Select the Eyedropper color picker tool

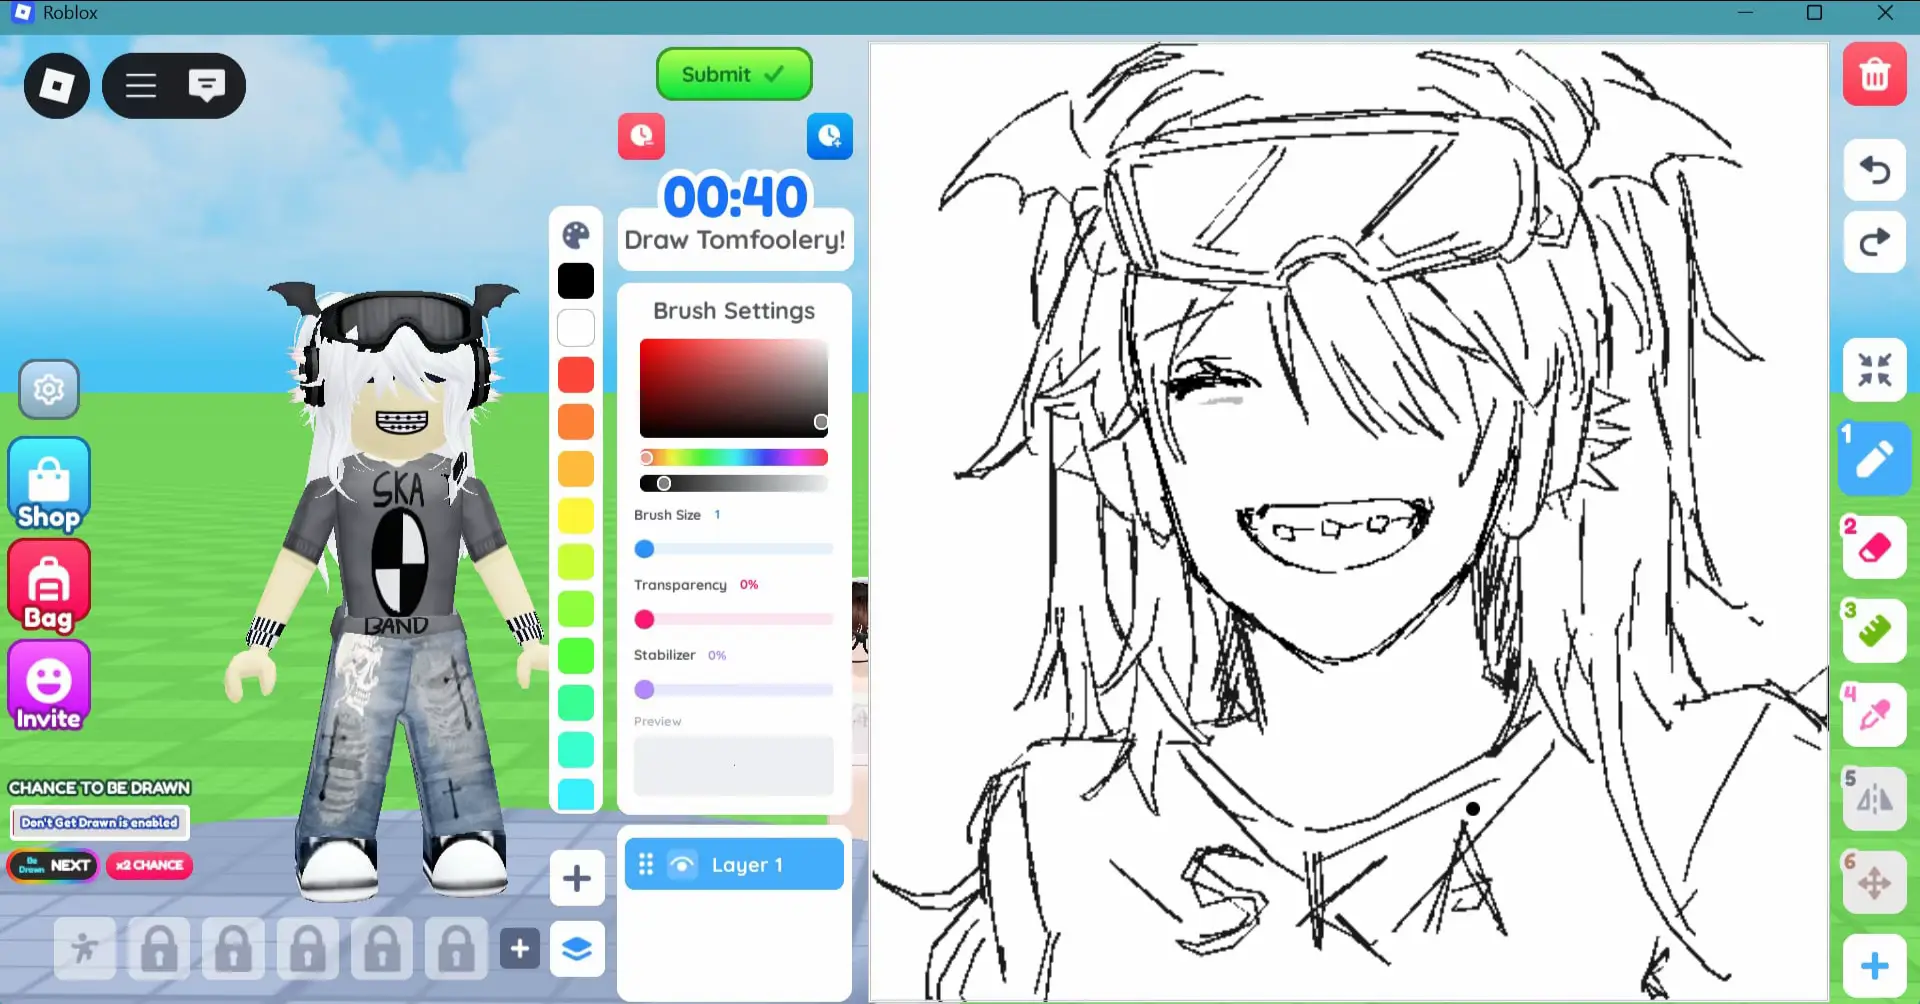1875,714
